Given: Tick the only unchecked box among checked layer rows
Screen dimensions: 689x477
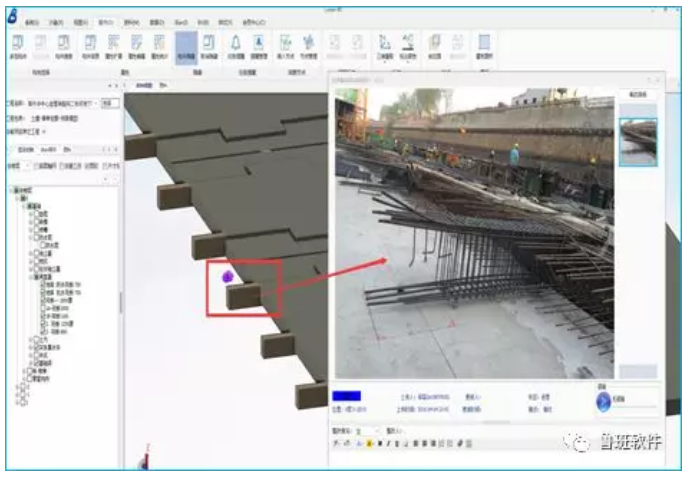Looking at the screenshot, I should [x=43, y=308].
